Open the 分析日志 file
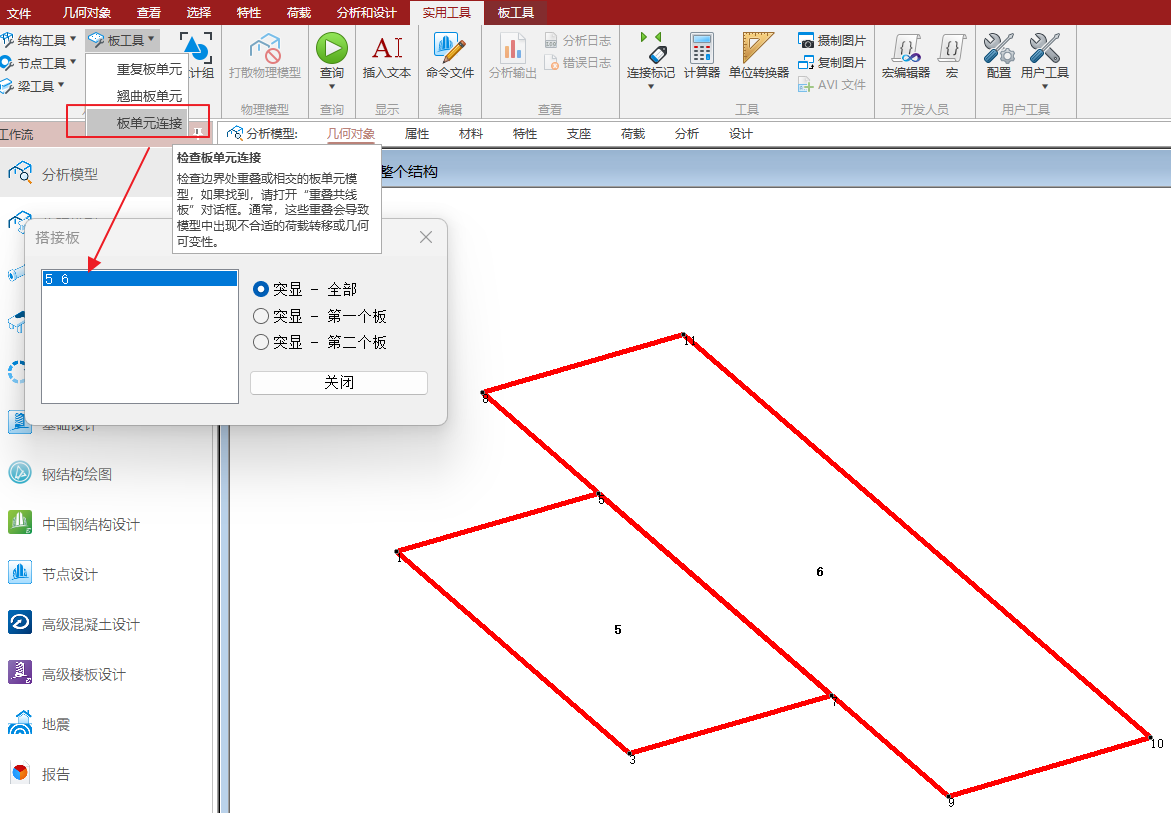 (578, 40)
